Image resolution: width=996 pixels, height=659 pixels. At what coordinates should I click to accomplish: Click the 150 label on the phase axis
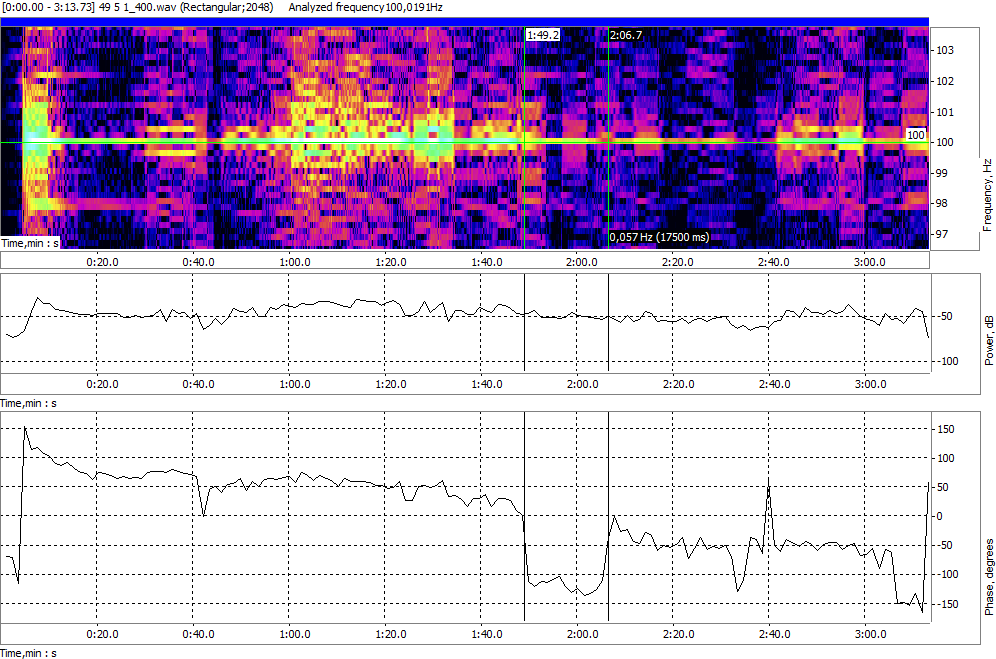click(x=945, y=430)
